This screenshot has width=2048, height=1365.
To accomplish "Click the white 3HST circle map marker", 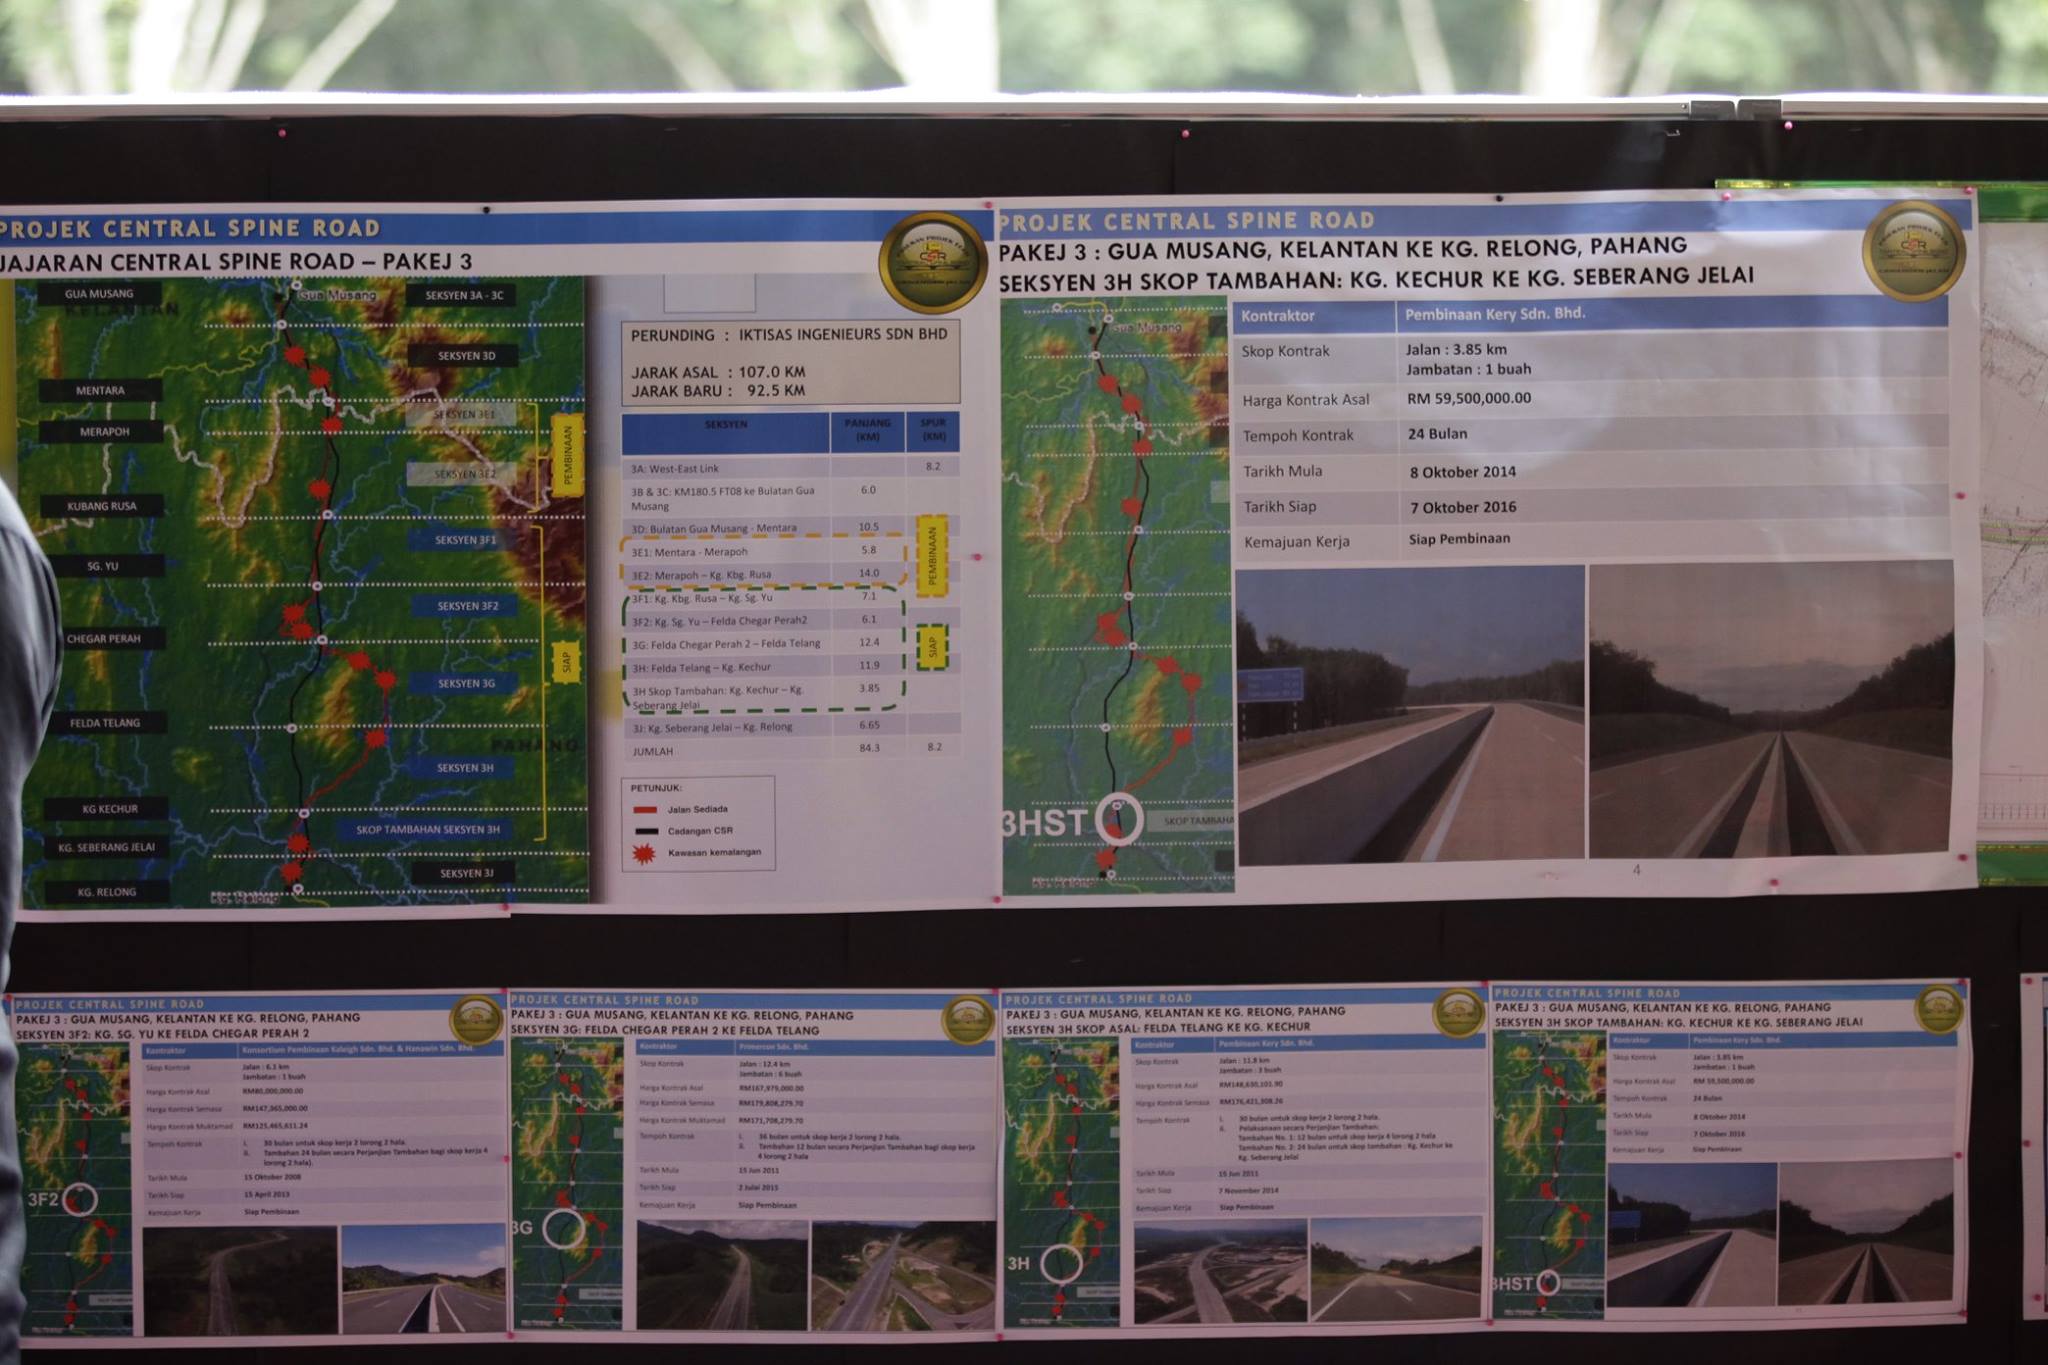I will pyautogui.click(x=1118, y=820).
